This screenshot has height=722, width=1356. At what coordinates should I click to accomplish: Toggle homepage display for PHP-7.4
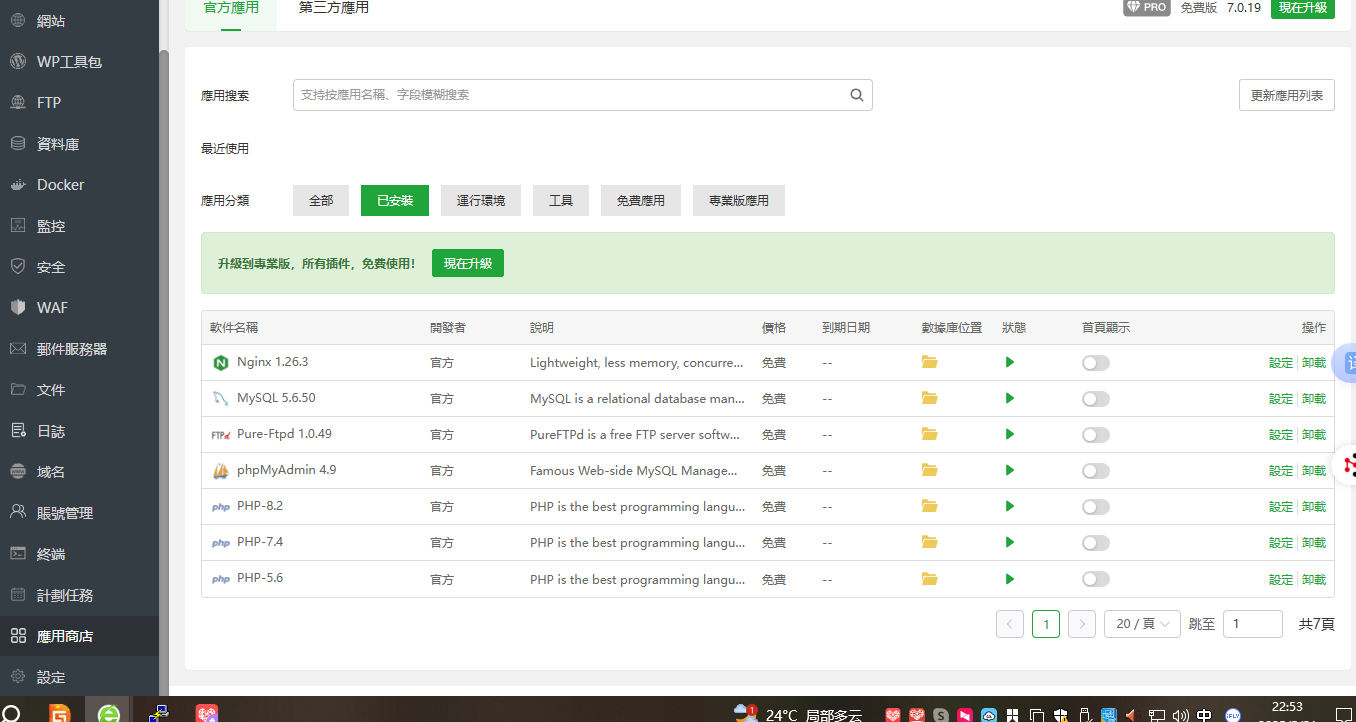point(1095,543)
